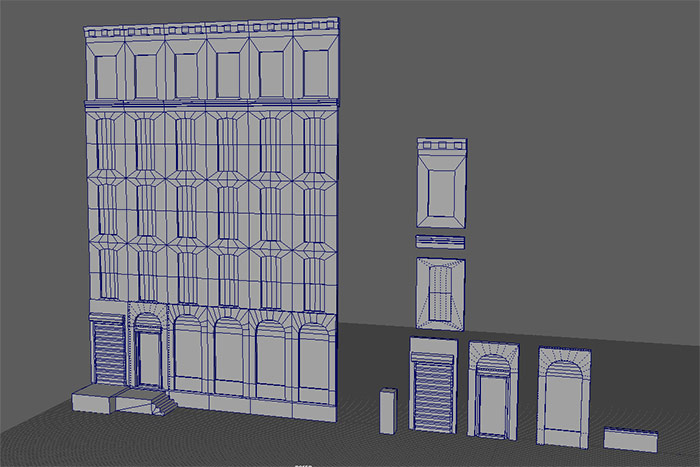Screen dimensions: 700x467
Task: Click the standalone arched window module
Action: (563, 395)
